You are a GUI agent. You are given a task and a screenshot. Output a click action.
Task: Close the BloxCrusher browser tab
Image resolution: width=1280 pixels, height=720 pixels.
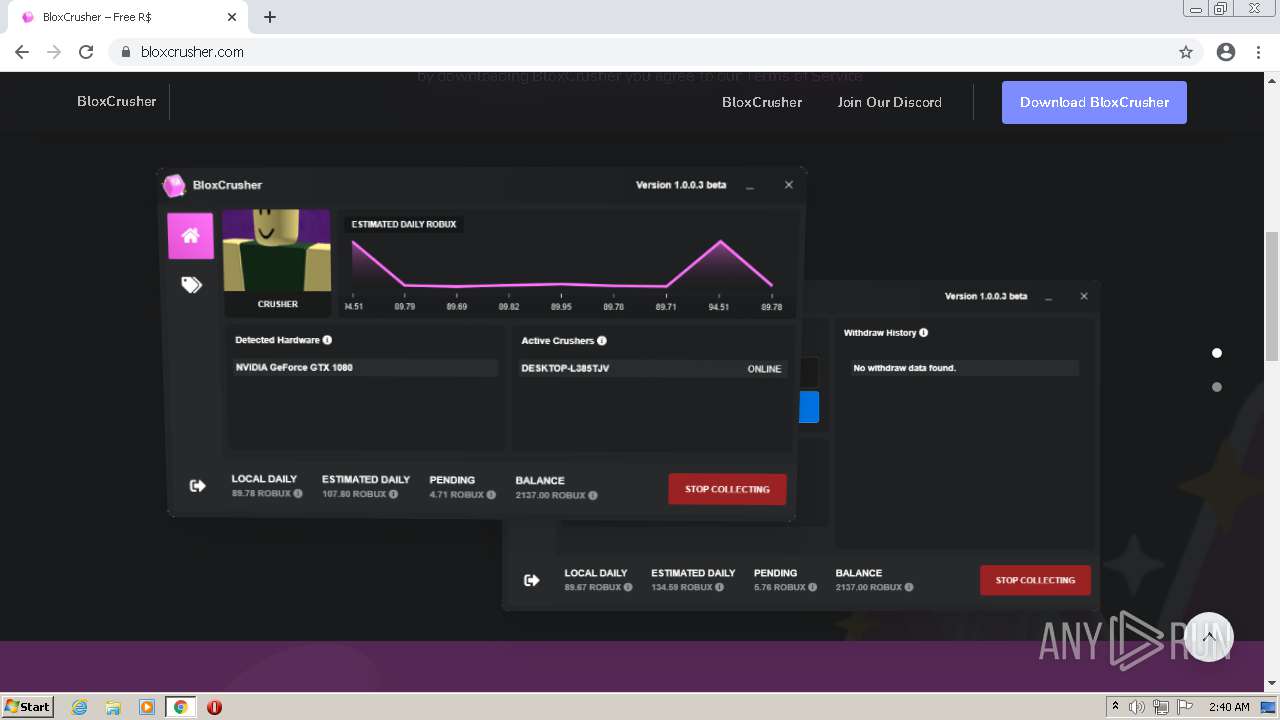[x=232, y=17]
